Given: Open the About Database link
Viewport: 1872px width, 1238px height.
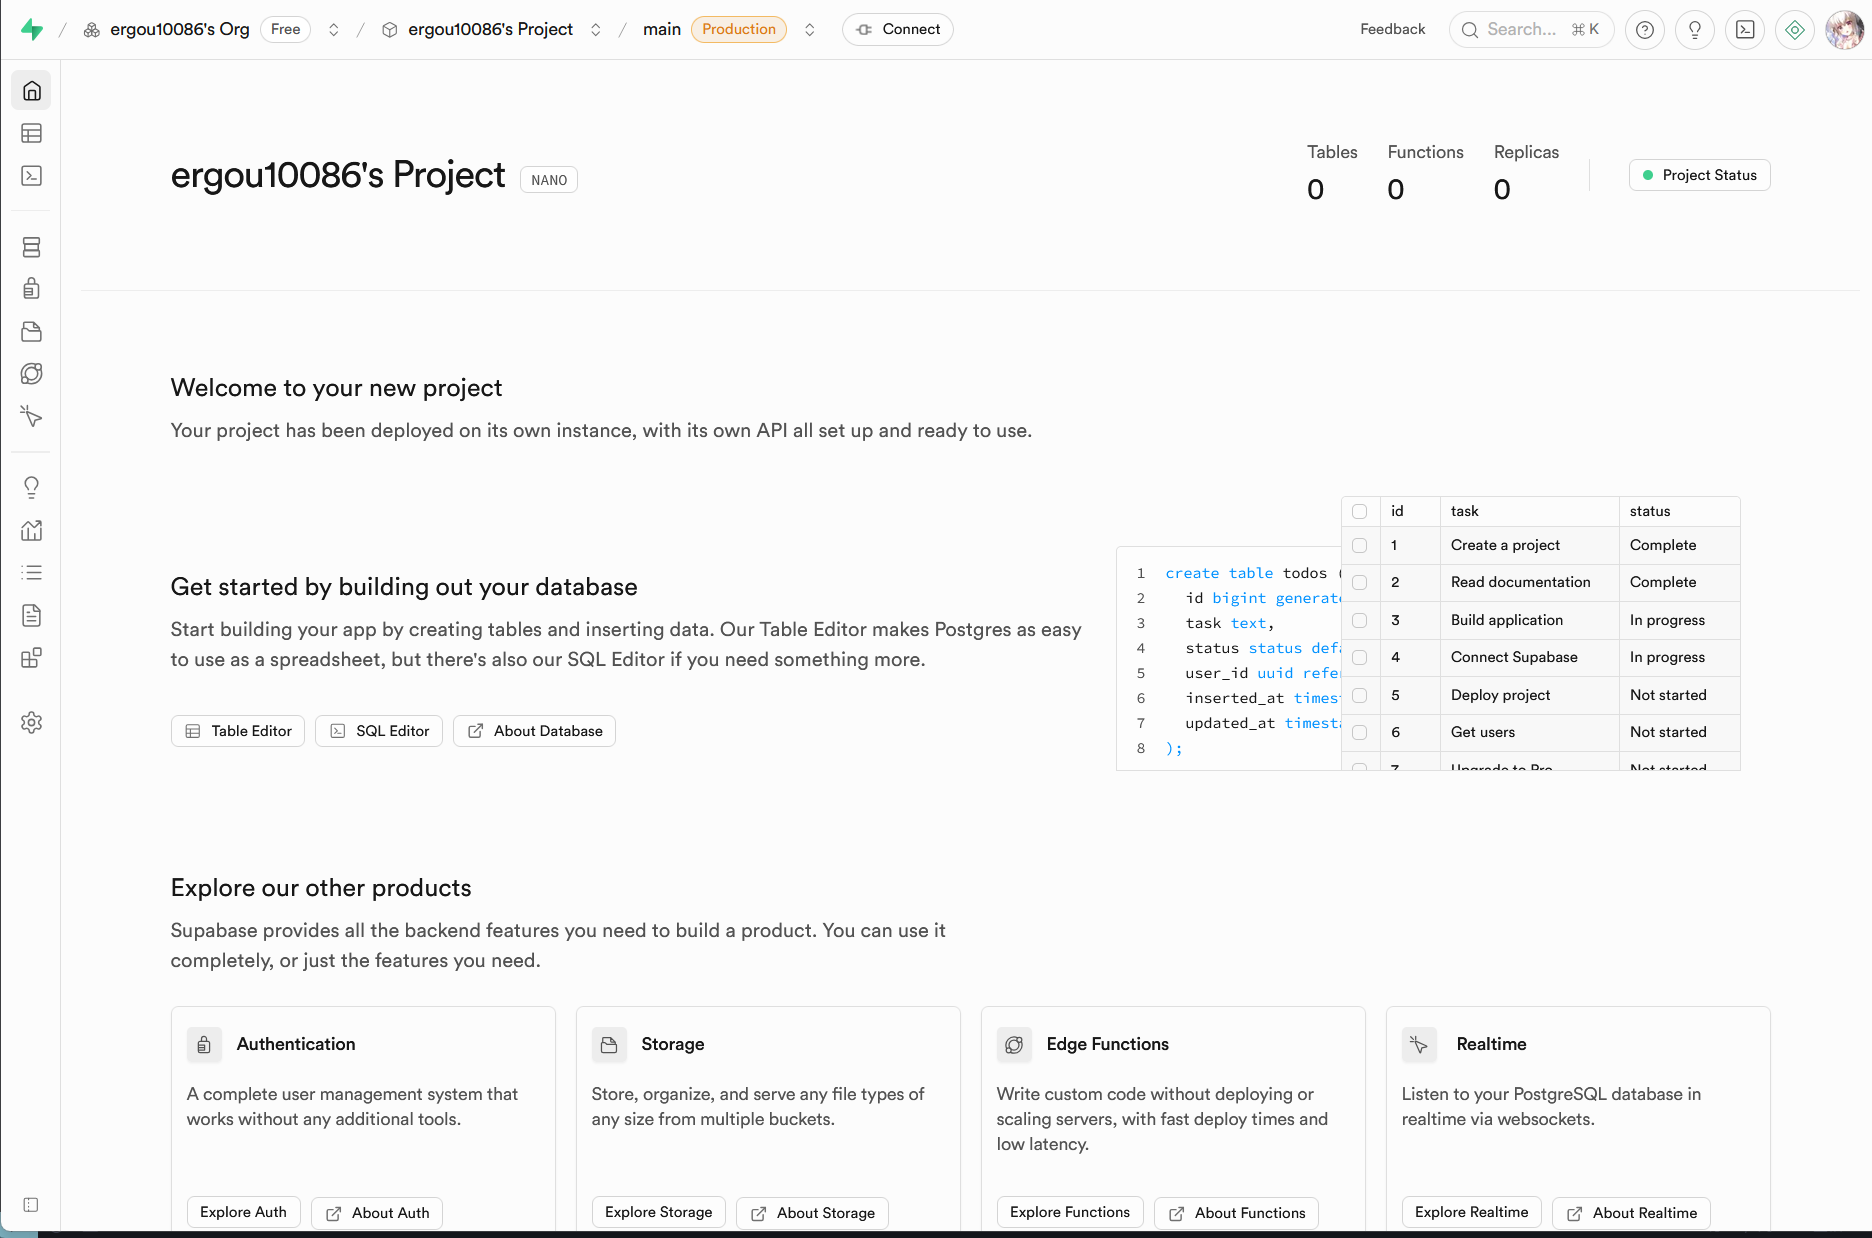Looking at the screenshot, I should (x=534, y=731).
